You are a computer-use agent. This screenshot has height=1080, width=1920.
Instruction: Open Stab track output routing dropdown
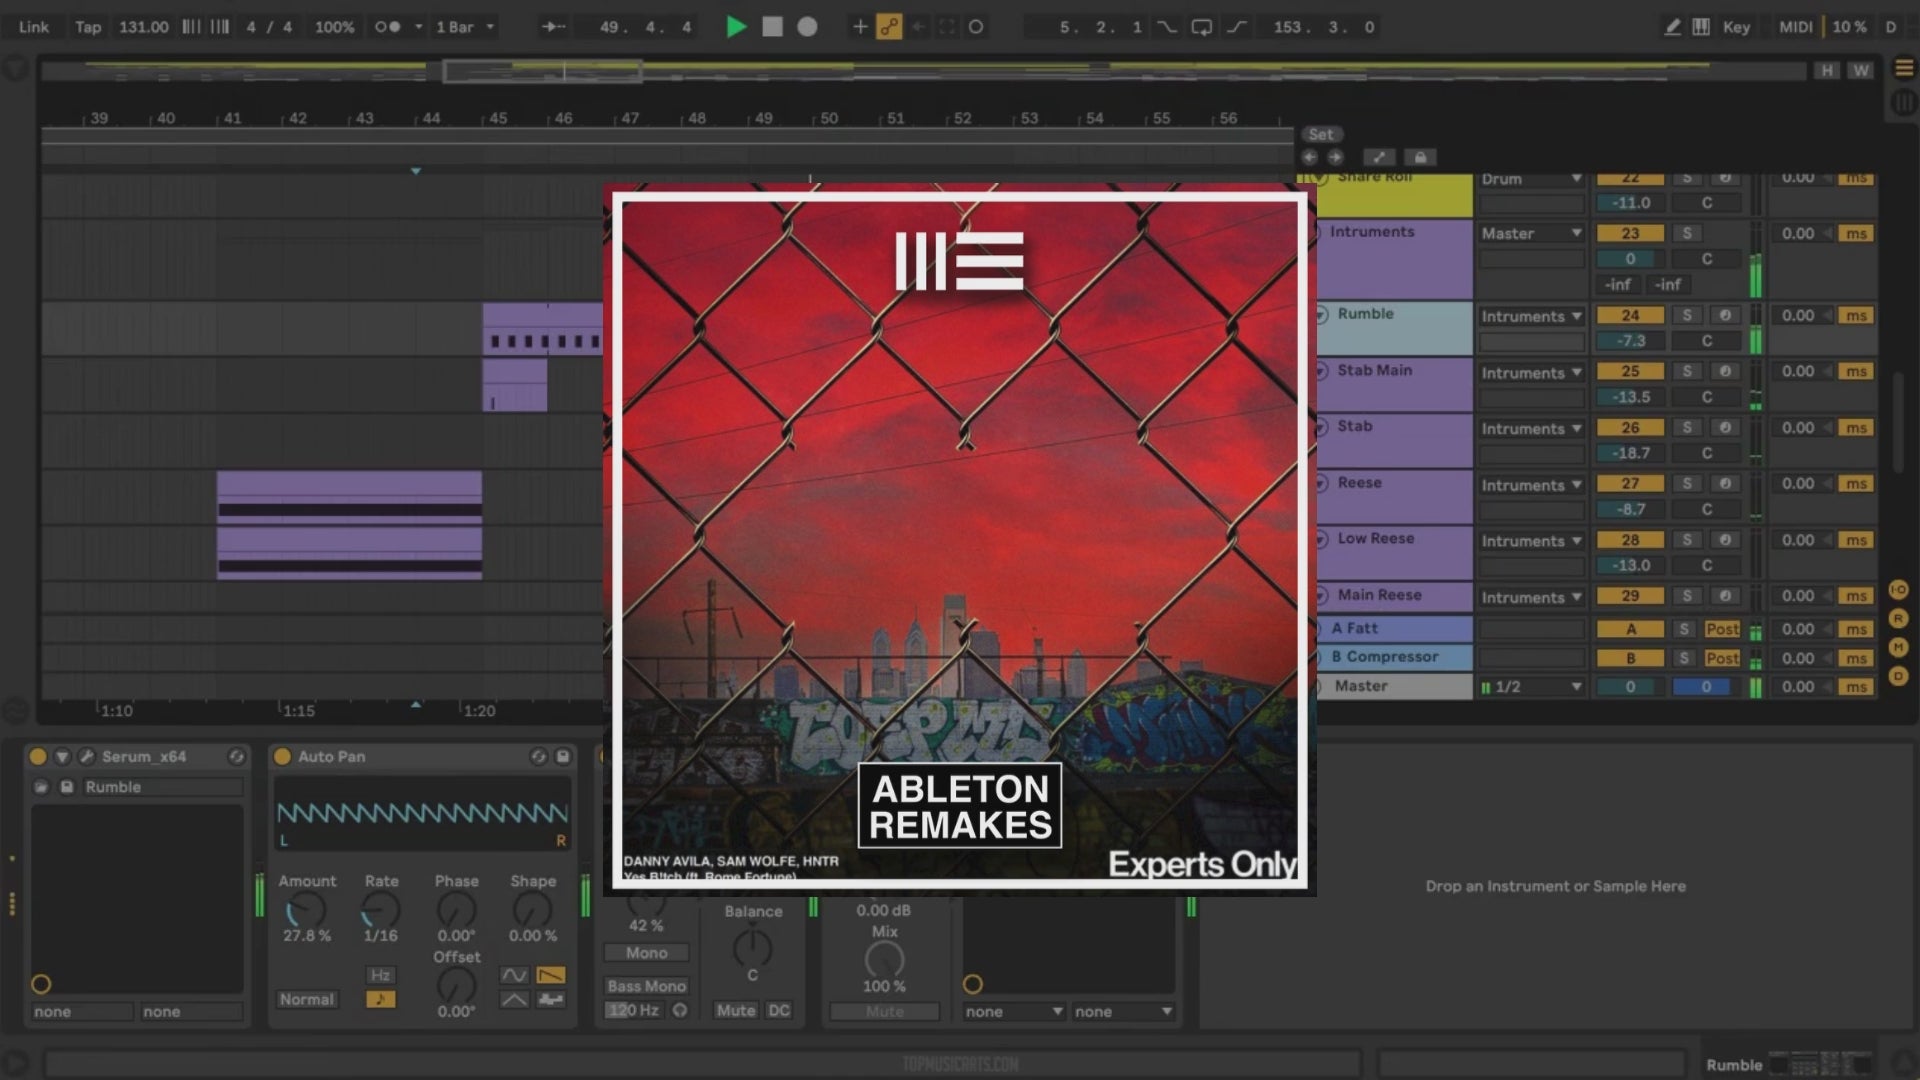tap(1532, 428)
